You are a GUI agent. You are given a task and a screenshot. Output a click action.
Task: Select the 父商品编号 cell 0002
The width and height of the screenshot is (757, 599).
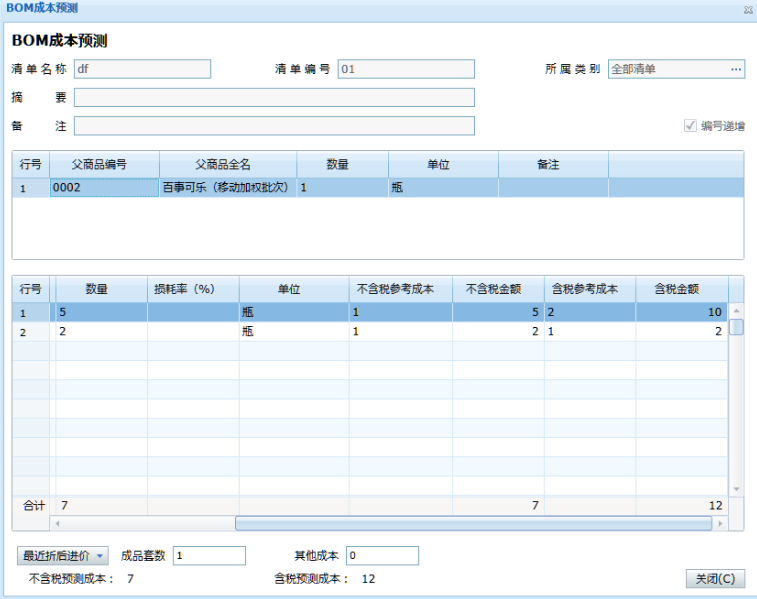click(104, 188)
